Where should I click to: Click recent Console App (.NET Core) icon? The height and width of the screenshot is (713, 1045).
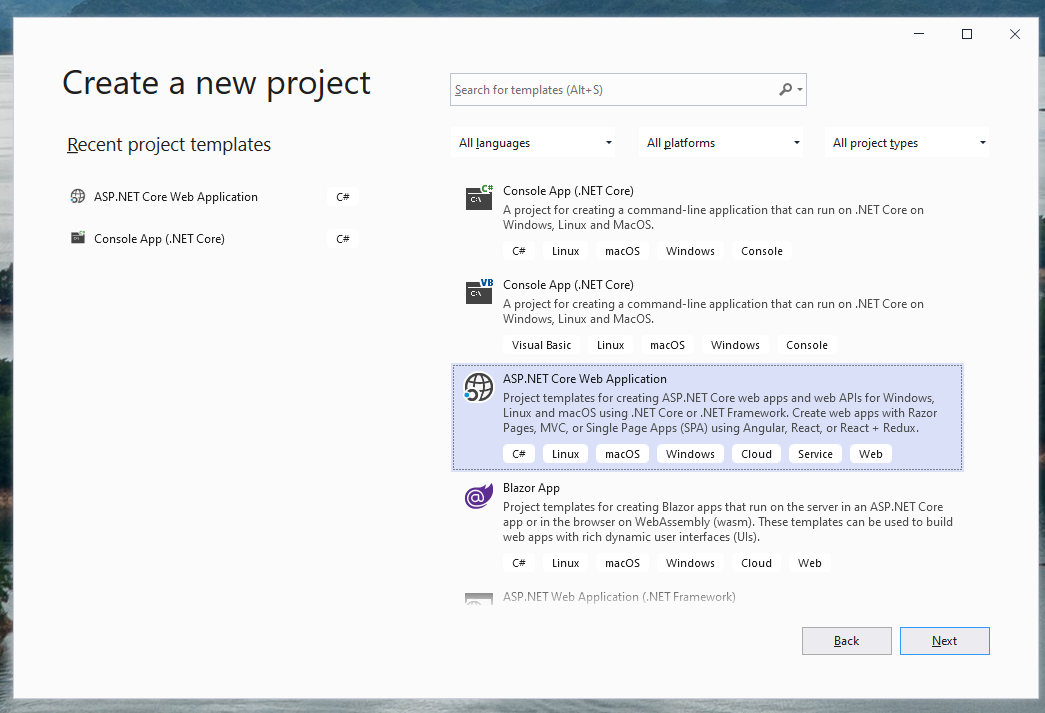point(78,239)
